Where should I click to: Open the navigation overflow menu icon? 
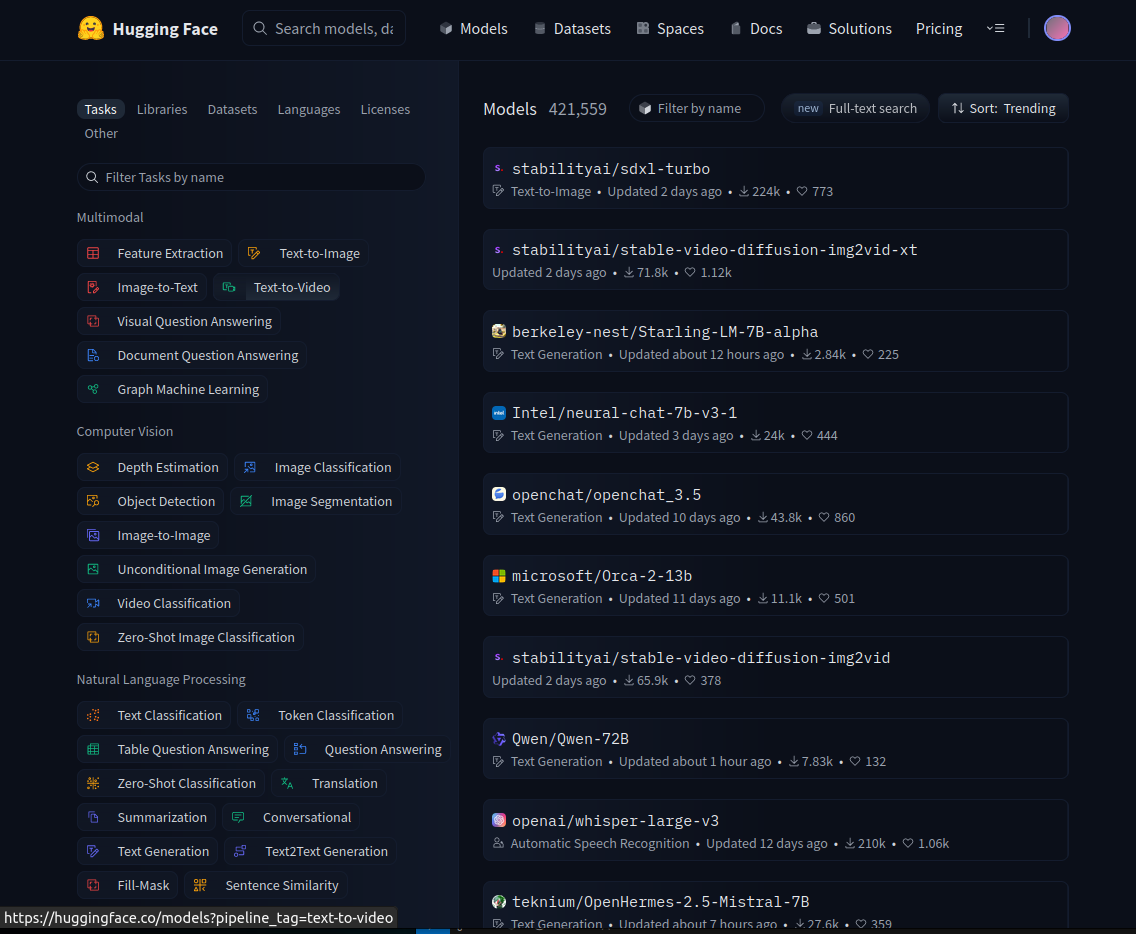pyautogui.click(x=995, y=28)
